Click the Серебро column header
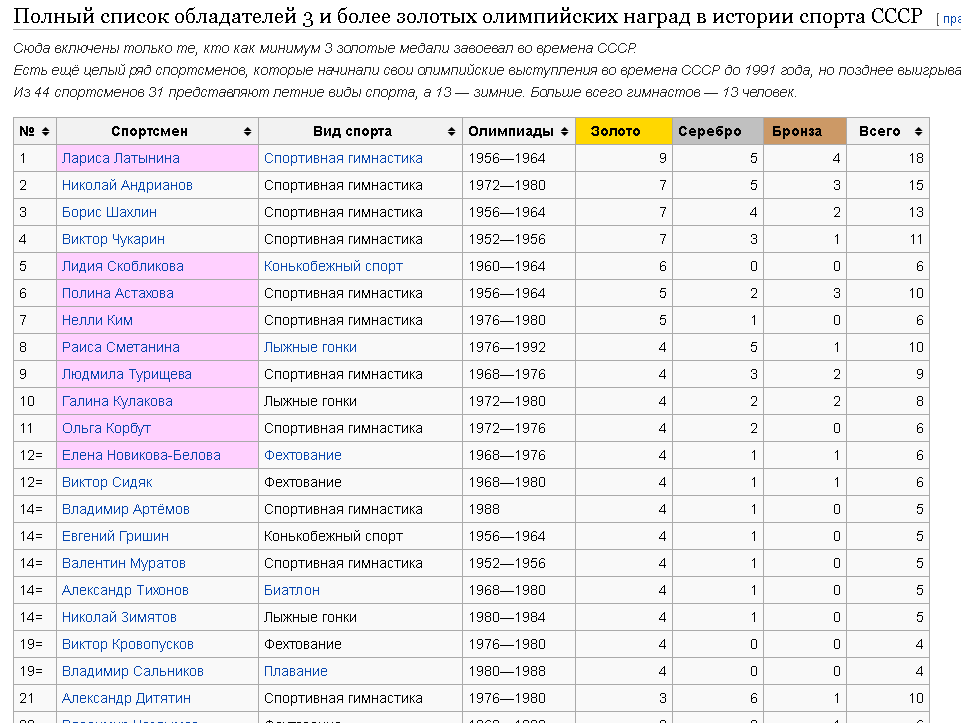Screen dimensions: 961x723 click(718, 131)
